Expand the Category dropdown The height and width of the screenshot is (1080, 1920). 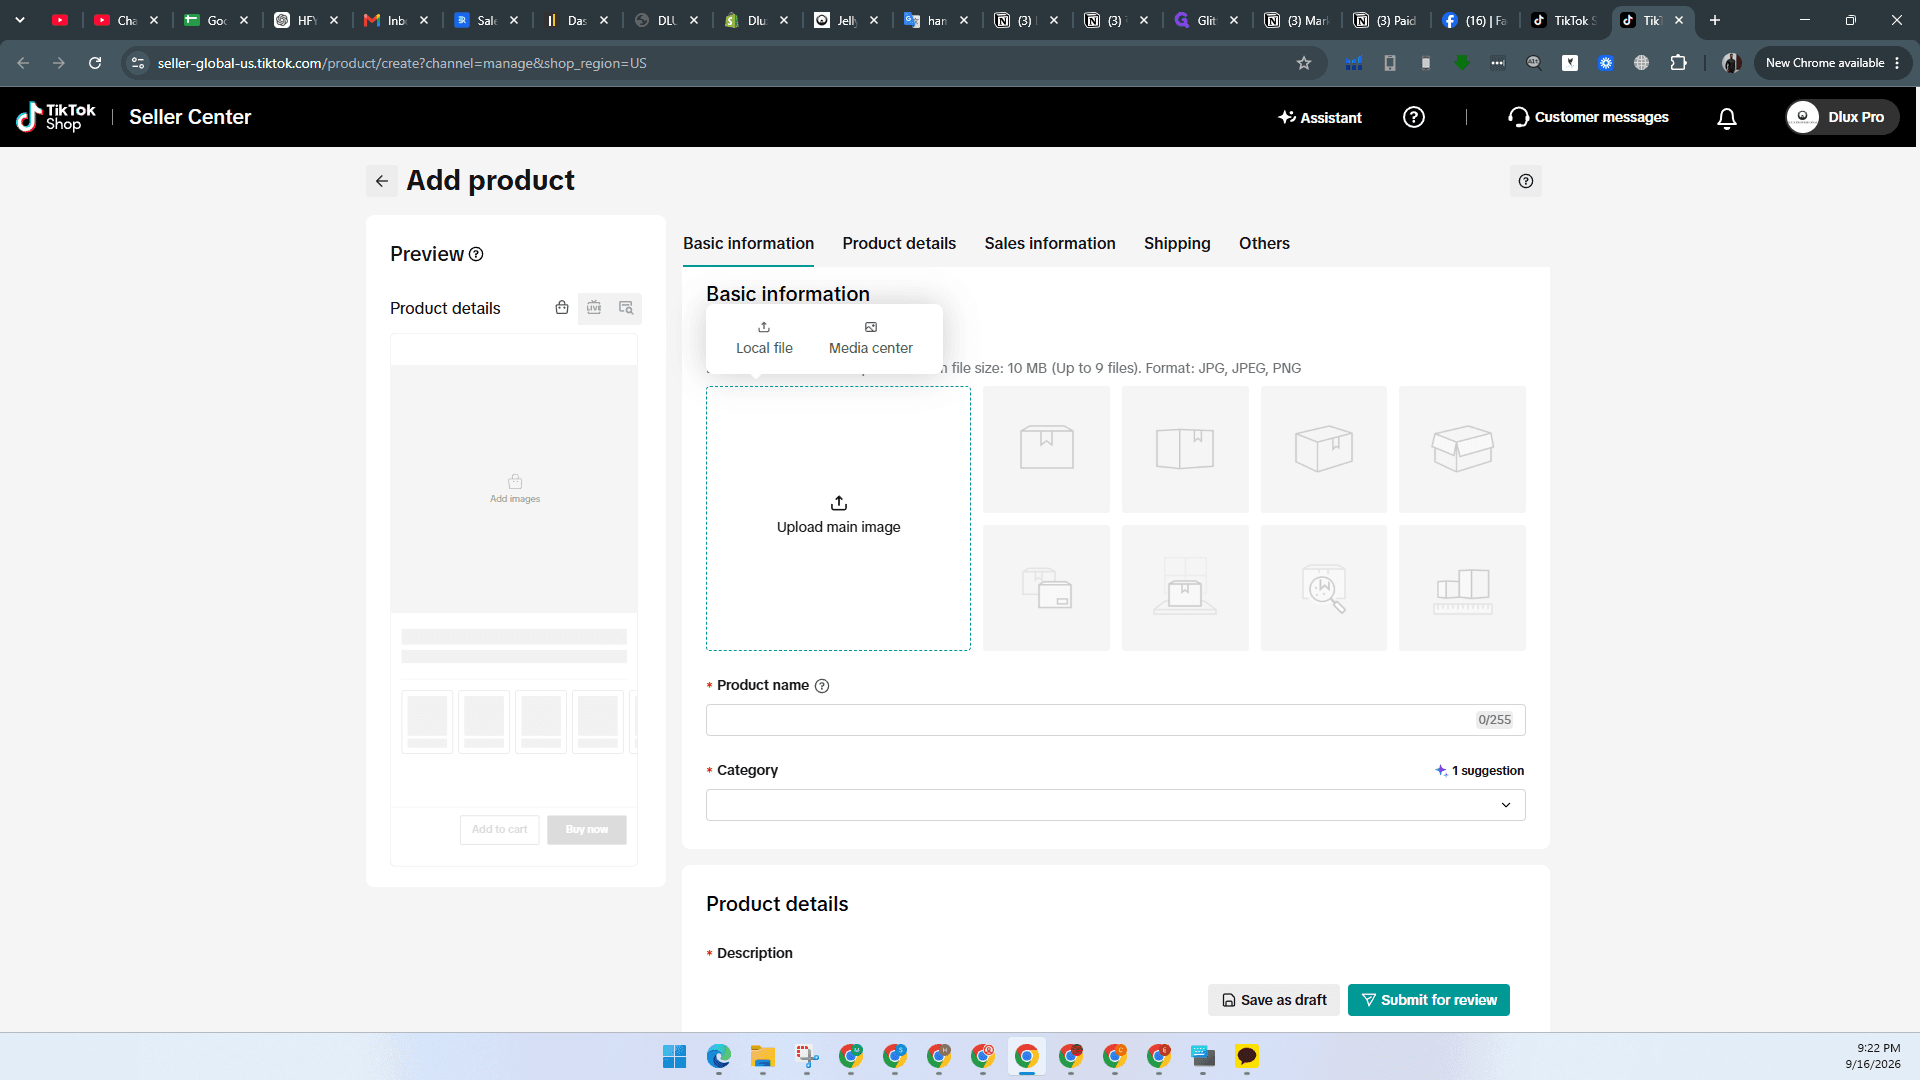[x=1115, y=805]
